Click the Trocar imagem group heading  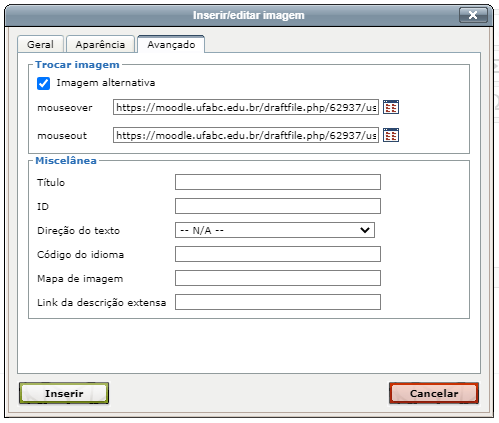click(77, 65)
